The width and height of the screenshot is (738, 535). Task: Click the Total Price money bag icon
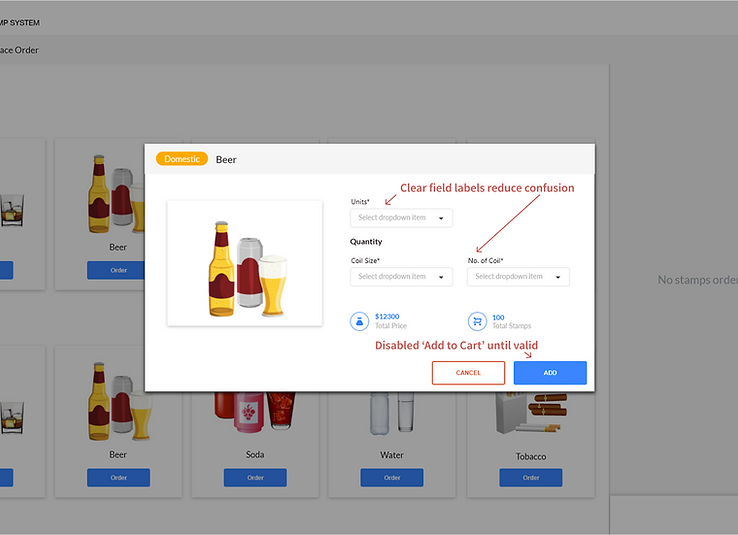(359, 322)
